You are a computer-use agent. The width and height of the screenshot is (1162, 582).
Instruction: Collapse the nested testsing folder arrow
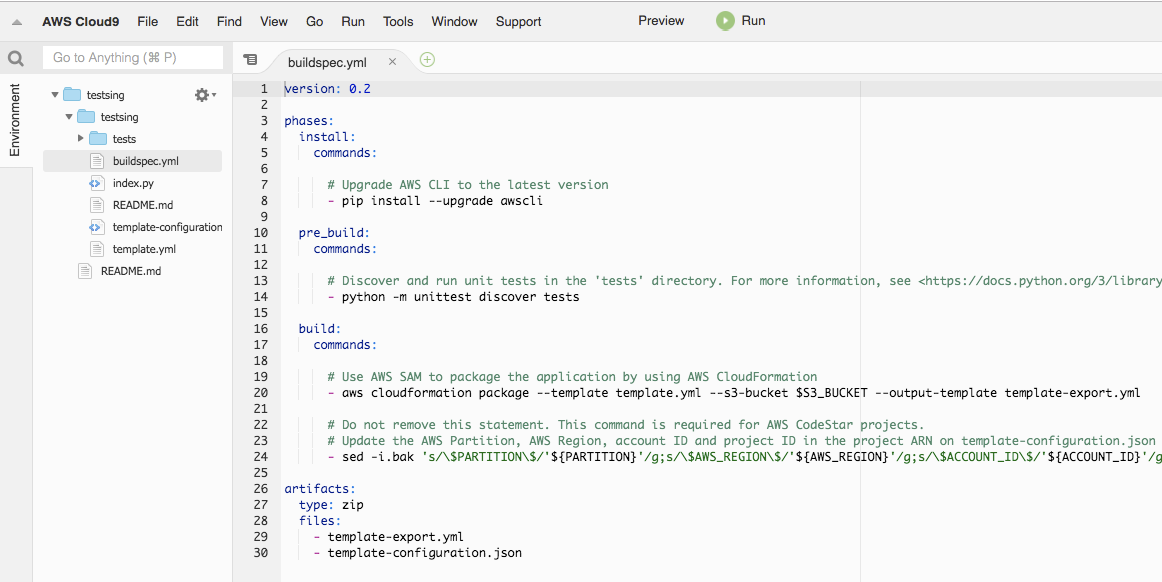[69, 117]
